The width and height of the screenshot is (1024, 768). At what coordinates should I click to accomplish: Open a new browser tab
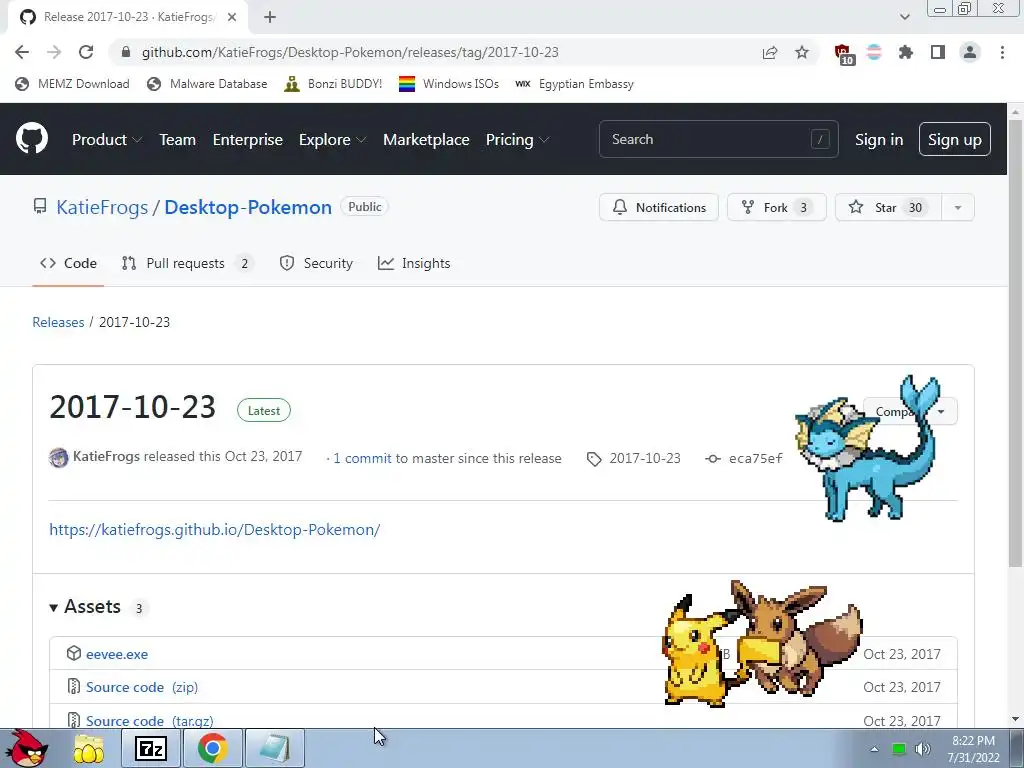point(270,17)
